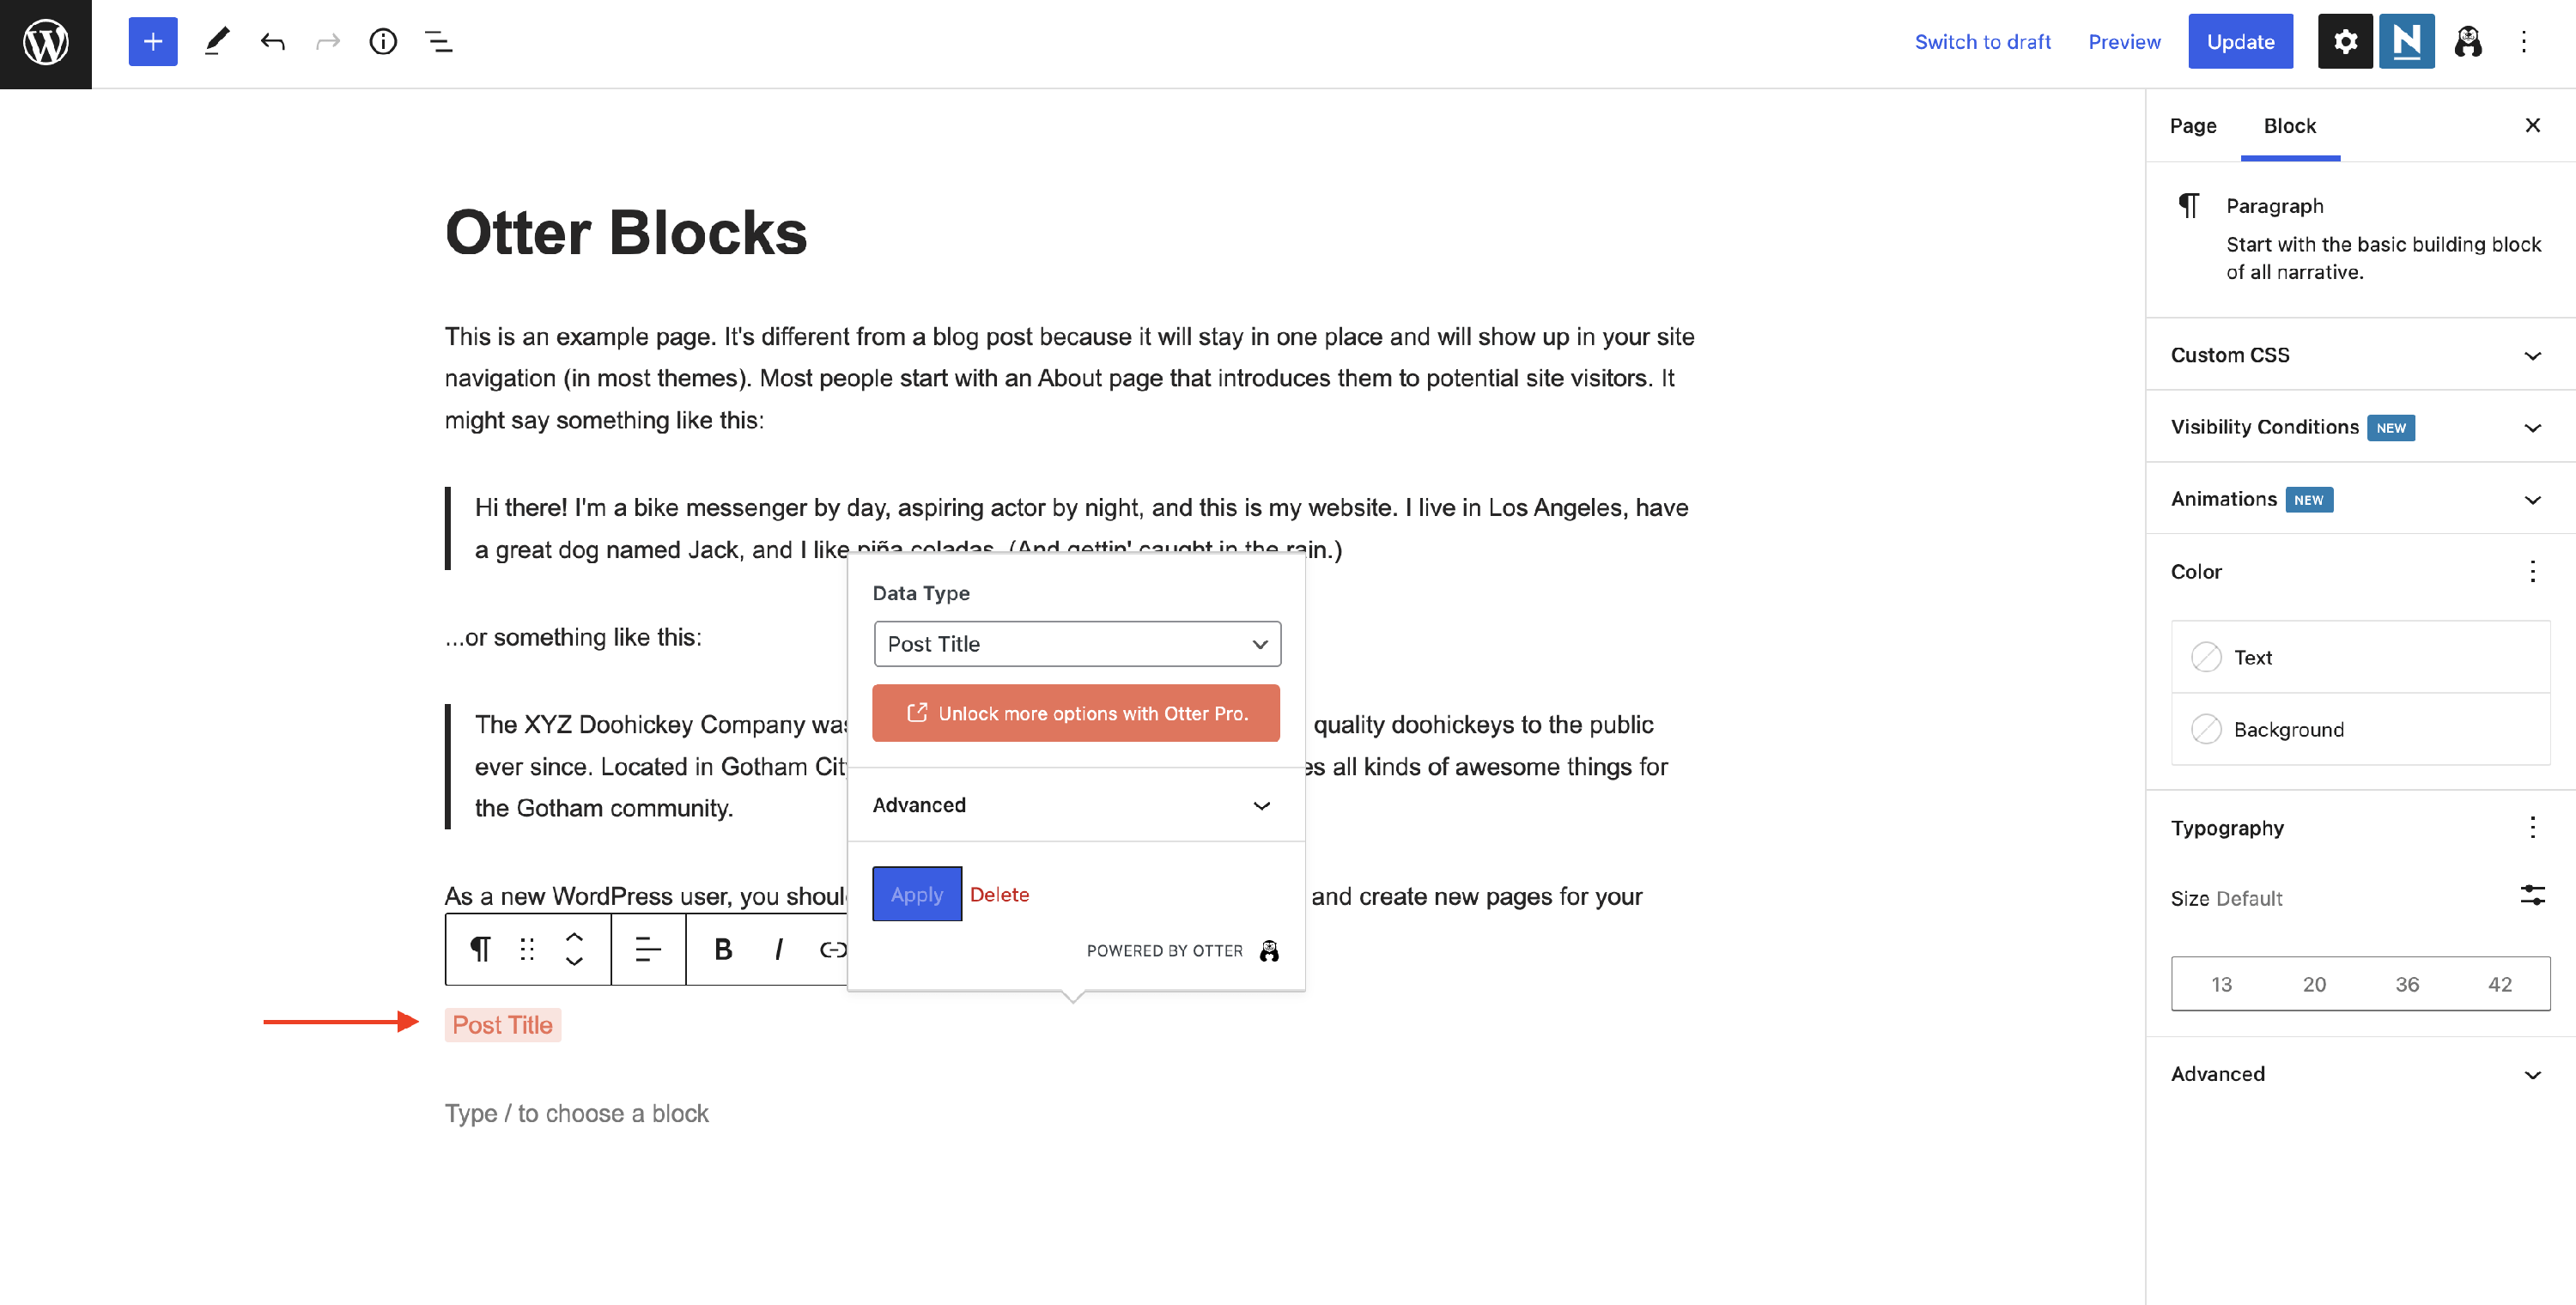Image resolution: width=2576 pixels, height=1305 pixels.
Task: Open the Otter plugin sidebar icon
Action: coord(2467,42)
